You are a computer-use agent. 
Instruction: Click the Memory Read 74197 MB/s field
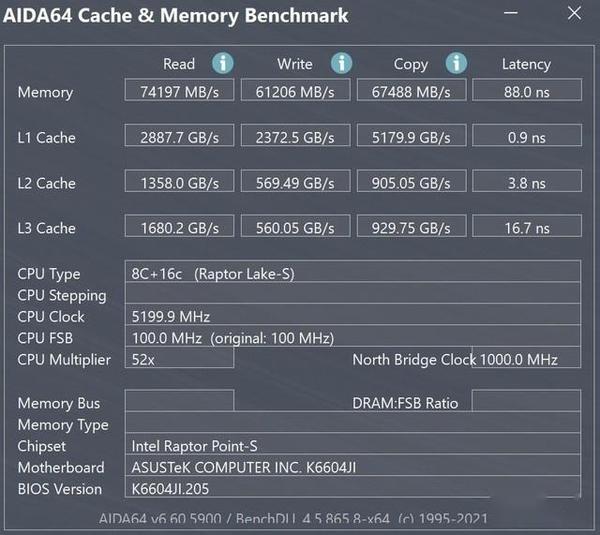tap(179, 92)
